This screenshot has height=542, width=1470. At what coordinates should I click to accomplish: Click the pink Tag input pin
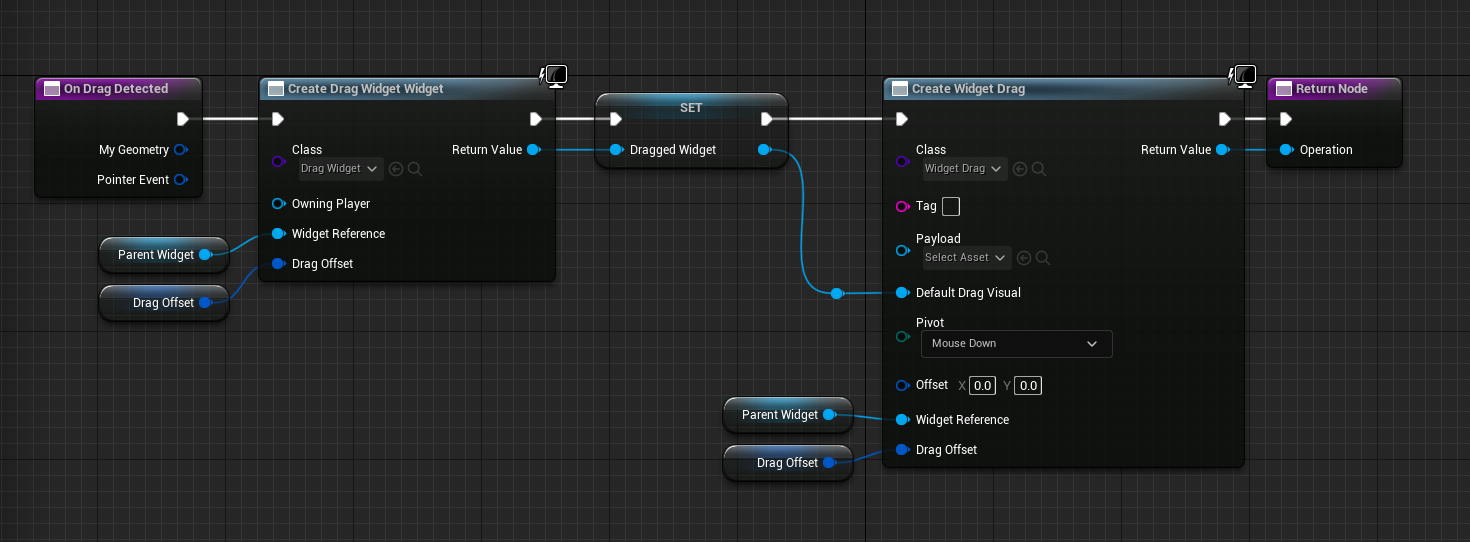[x=902, y=206]
